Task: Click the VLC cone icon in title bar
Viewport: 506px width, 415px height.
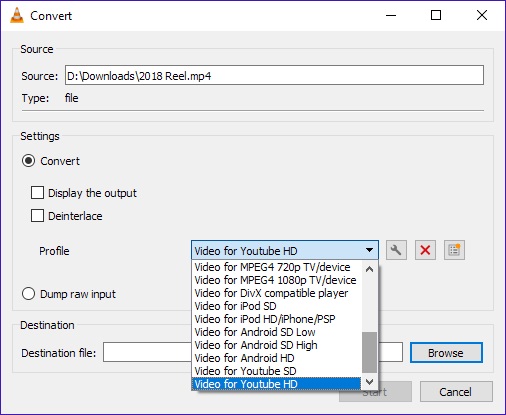Action: coord(17,15)
